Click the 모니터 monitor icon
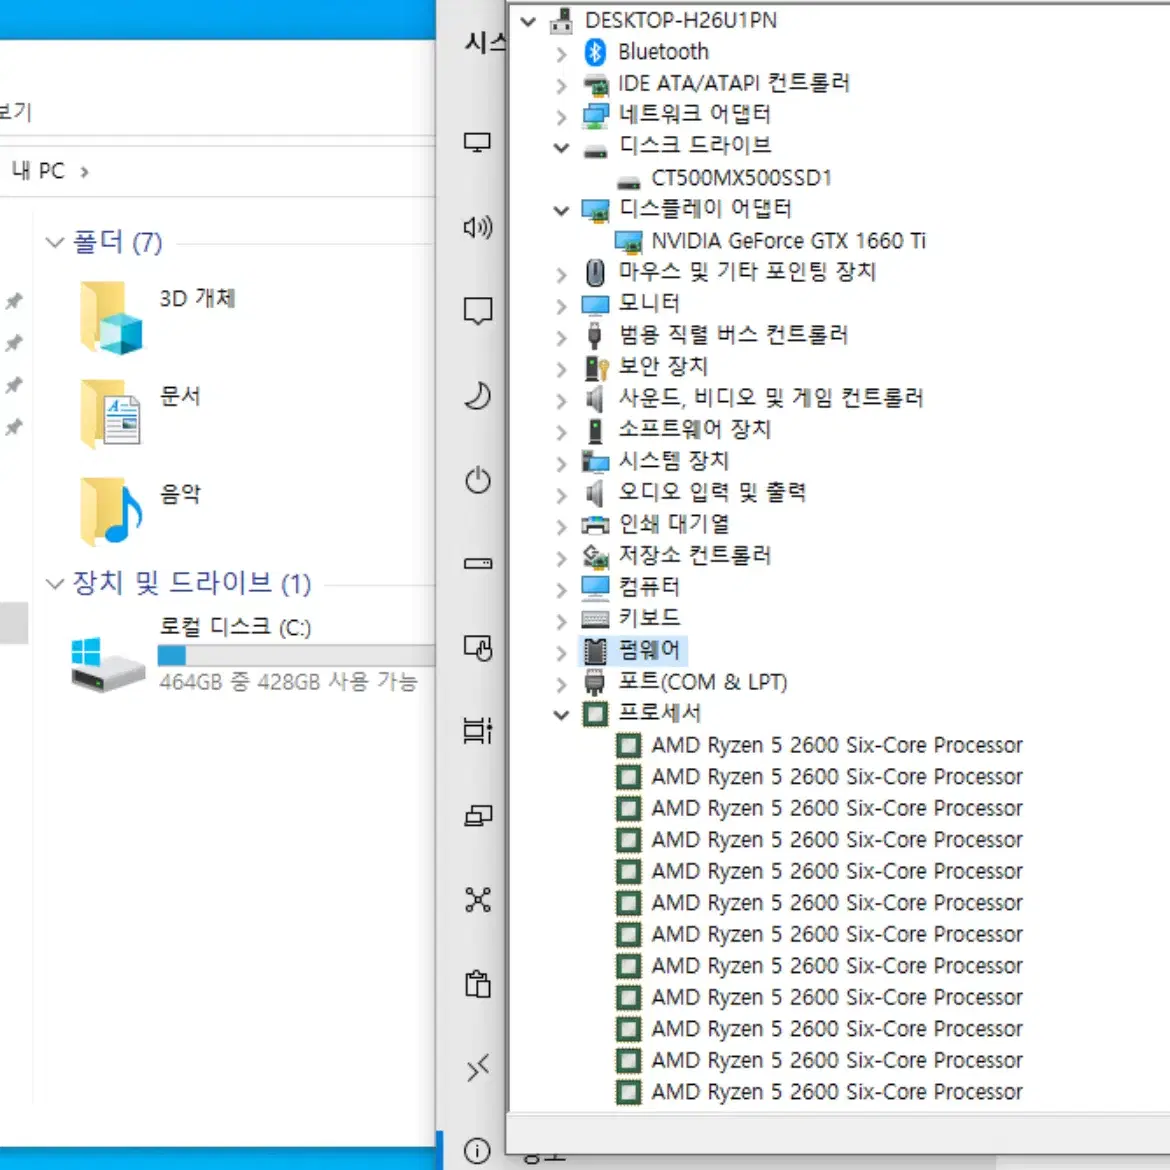The height and width of the screenshot is (1170, 1170). (x=595, y=304)
